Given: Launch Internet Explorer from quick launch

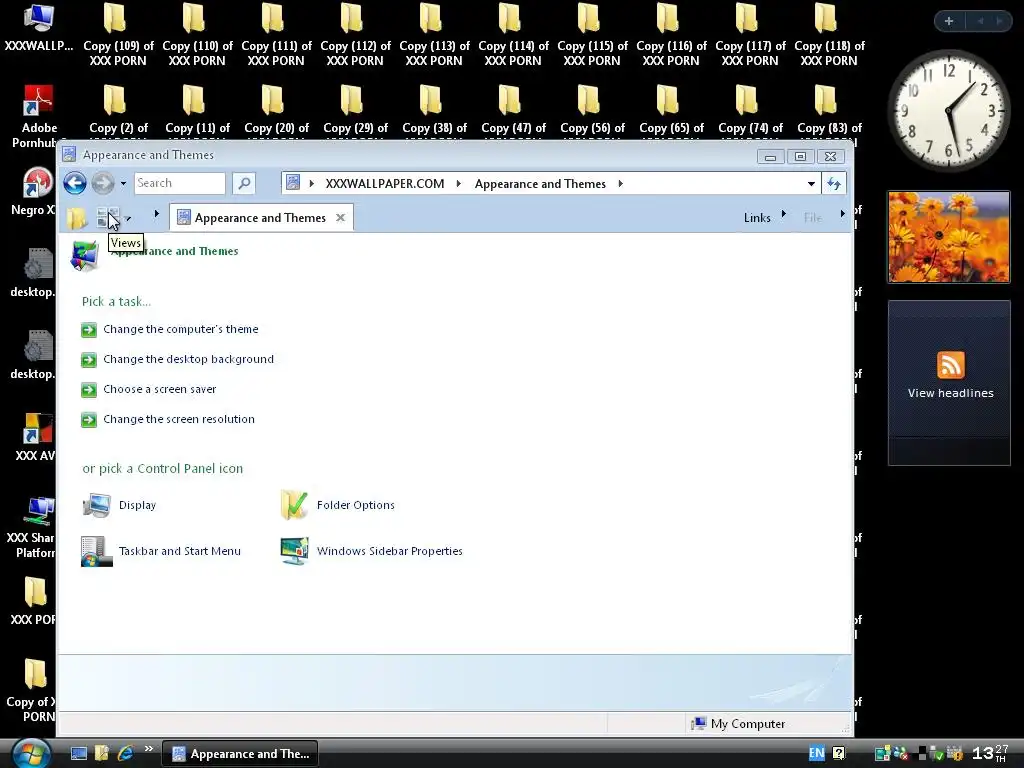Looking at the screenshot, I should coord(125,754).
